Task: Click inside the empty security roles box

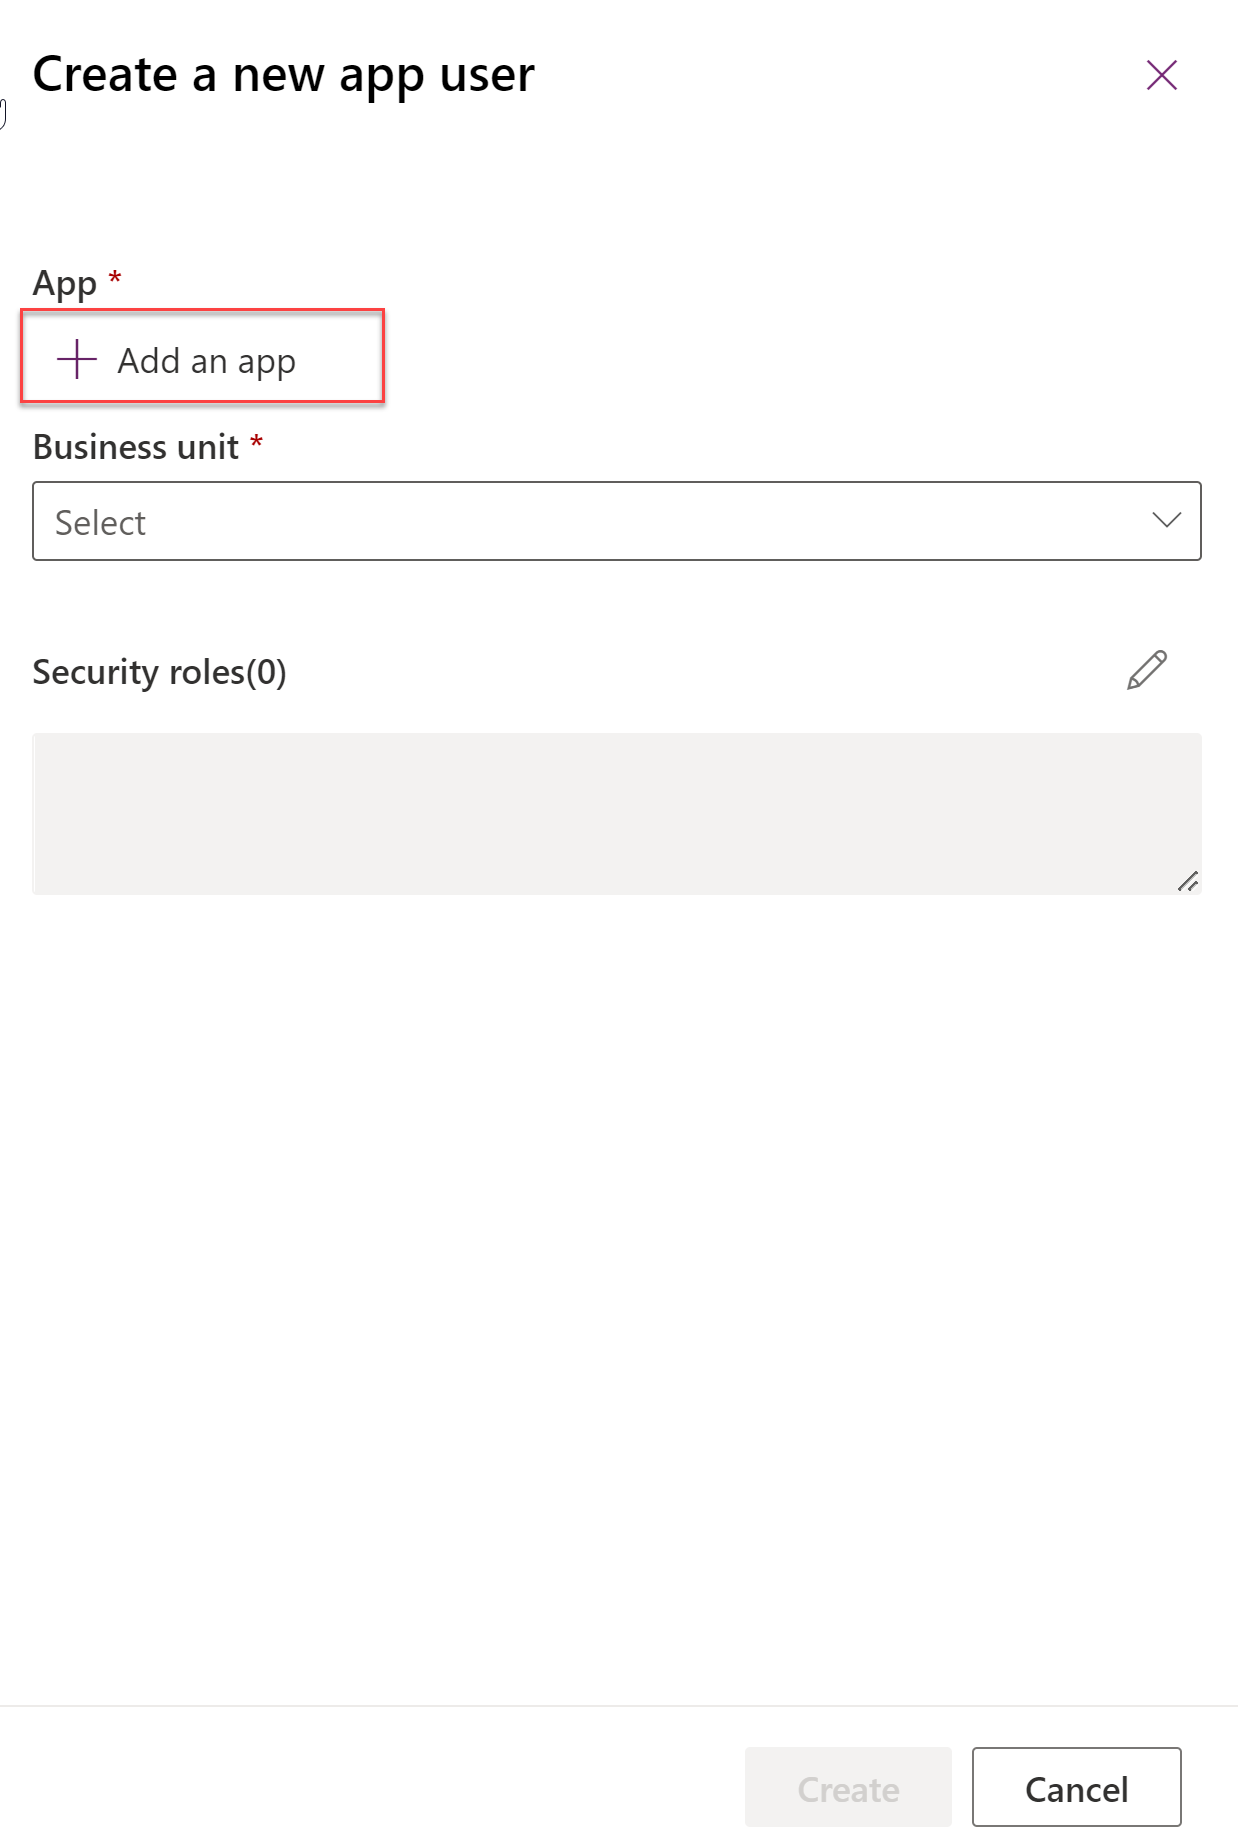Action: point(616,813)
